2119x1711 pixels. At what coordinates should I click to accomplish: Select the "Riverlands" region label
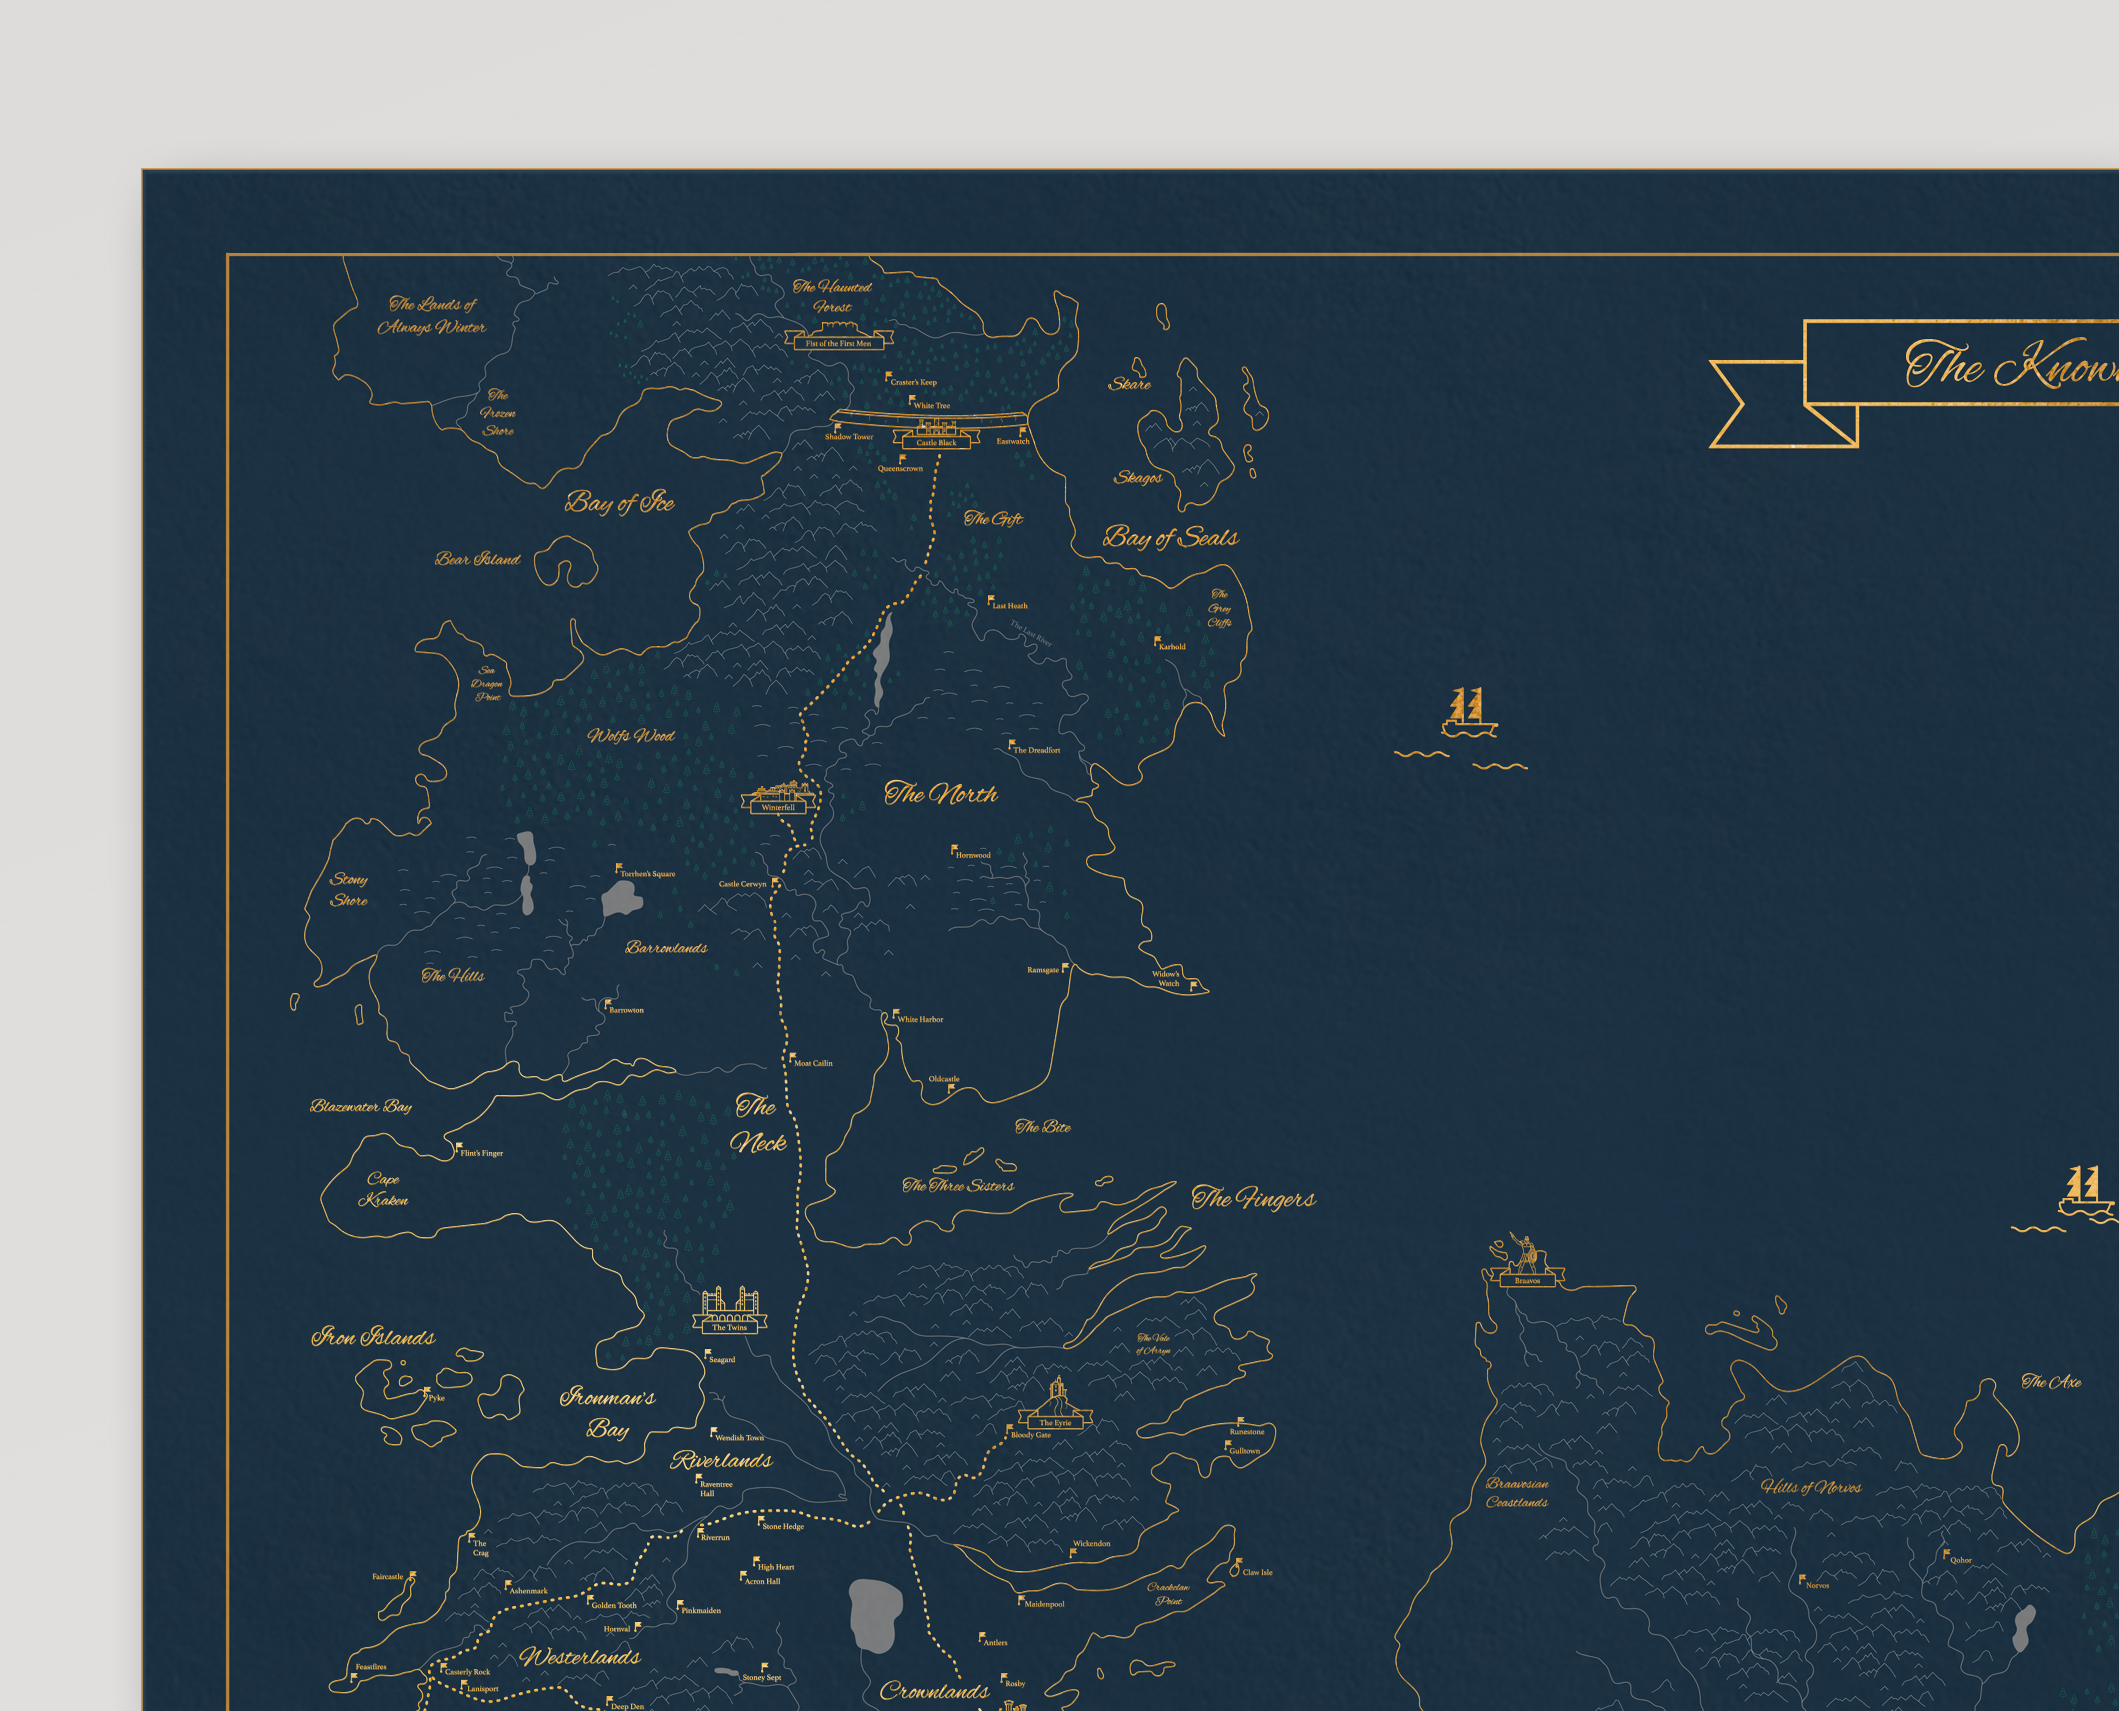721,1461
